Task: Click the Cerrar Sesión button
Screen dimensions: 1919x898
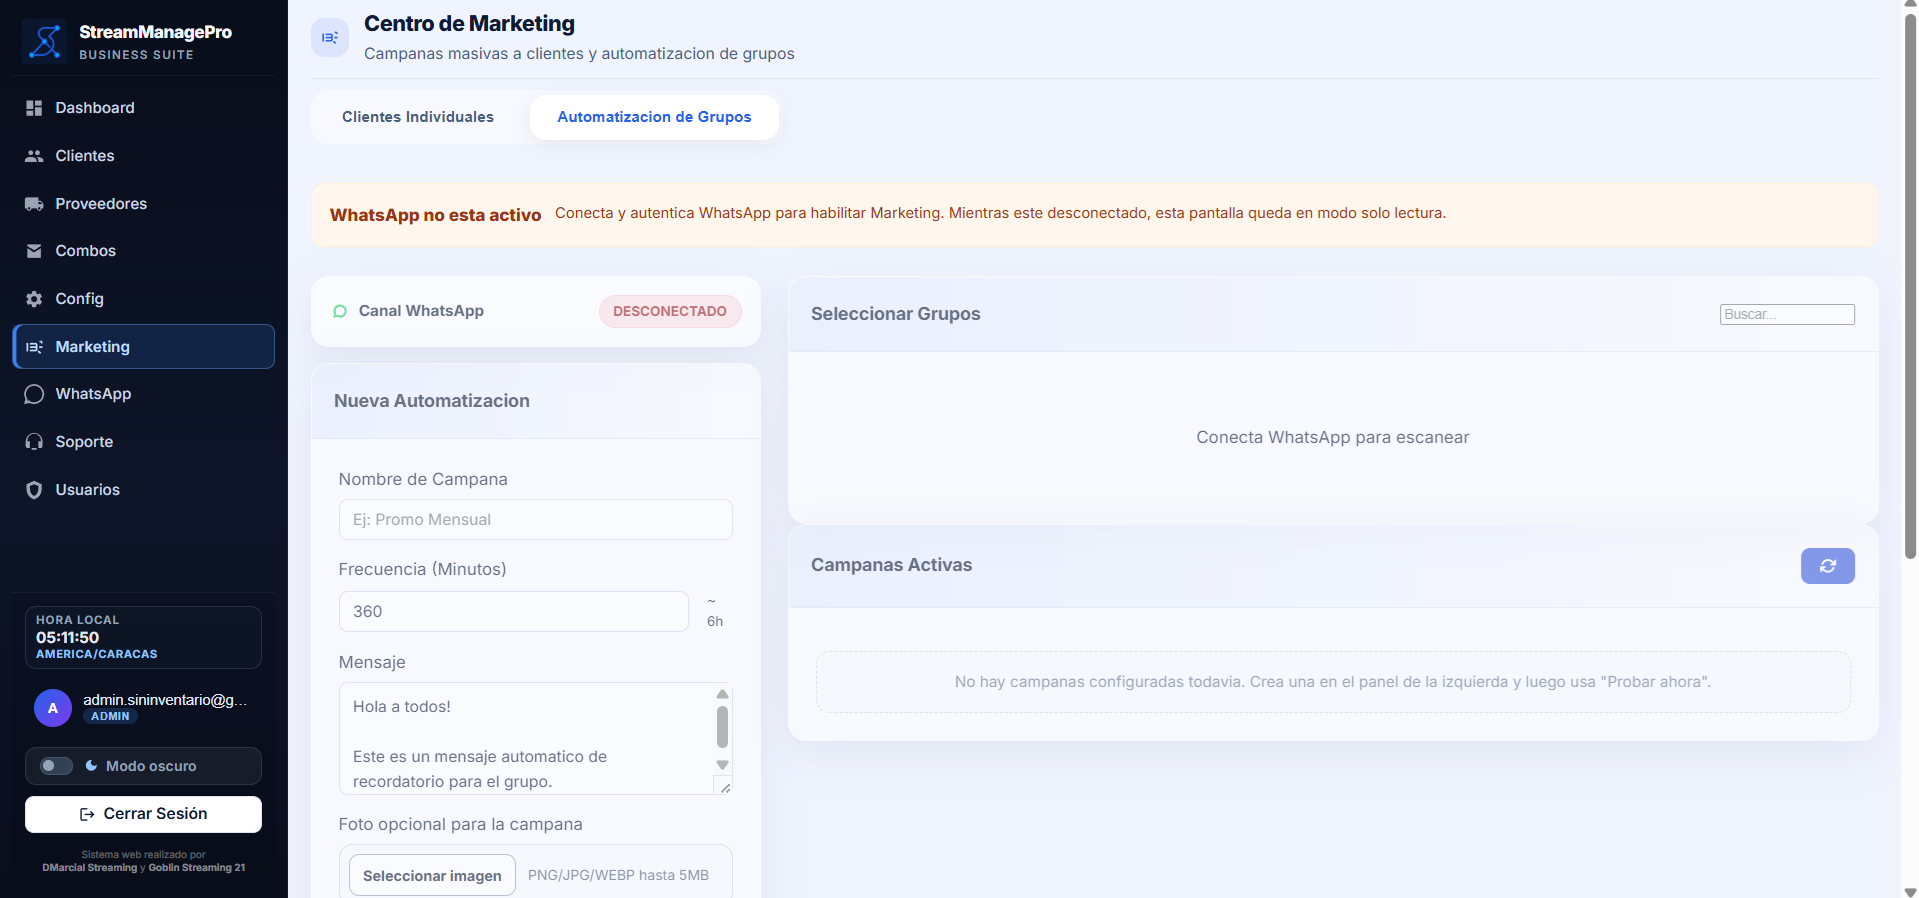Action: click(x=143, y=814)
